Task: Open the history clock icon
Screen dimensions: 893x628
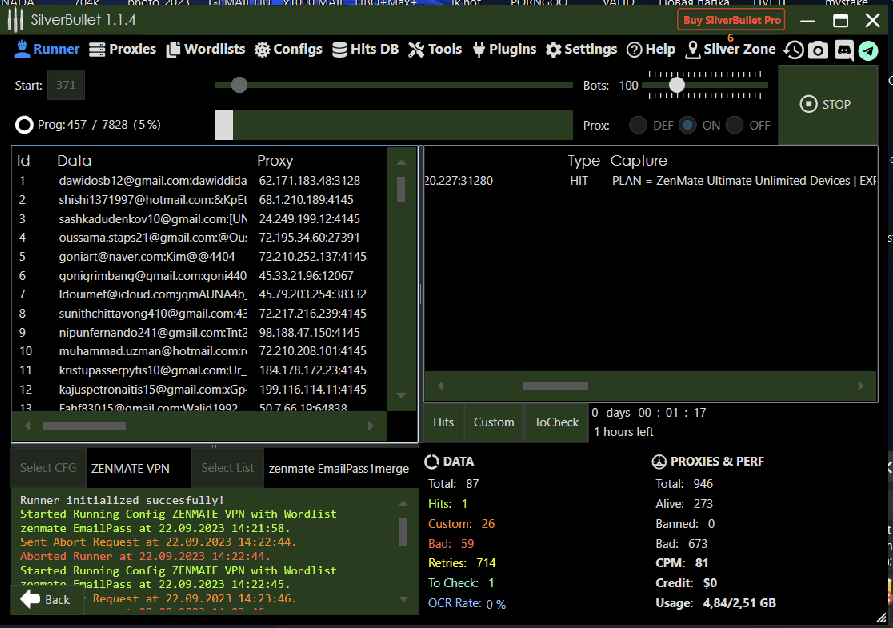Action: tap(793, 50)
